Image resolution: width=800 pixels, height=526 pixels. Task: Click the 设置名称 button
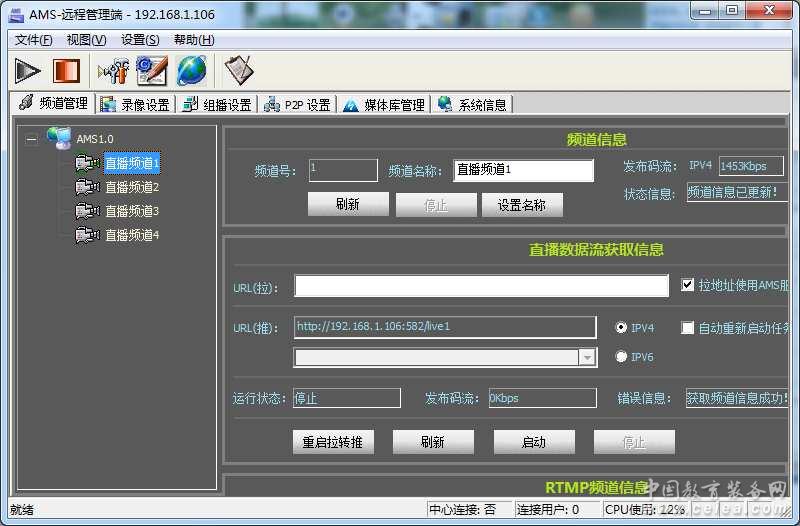tap(522, 205)
